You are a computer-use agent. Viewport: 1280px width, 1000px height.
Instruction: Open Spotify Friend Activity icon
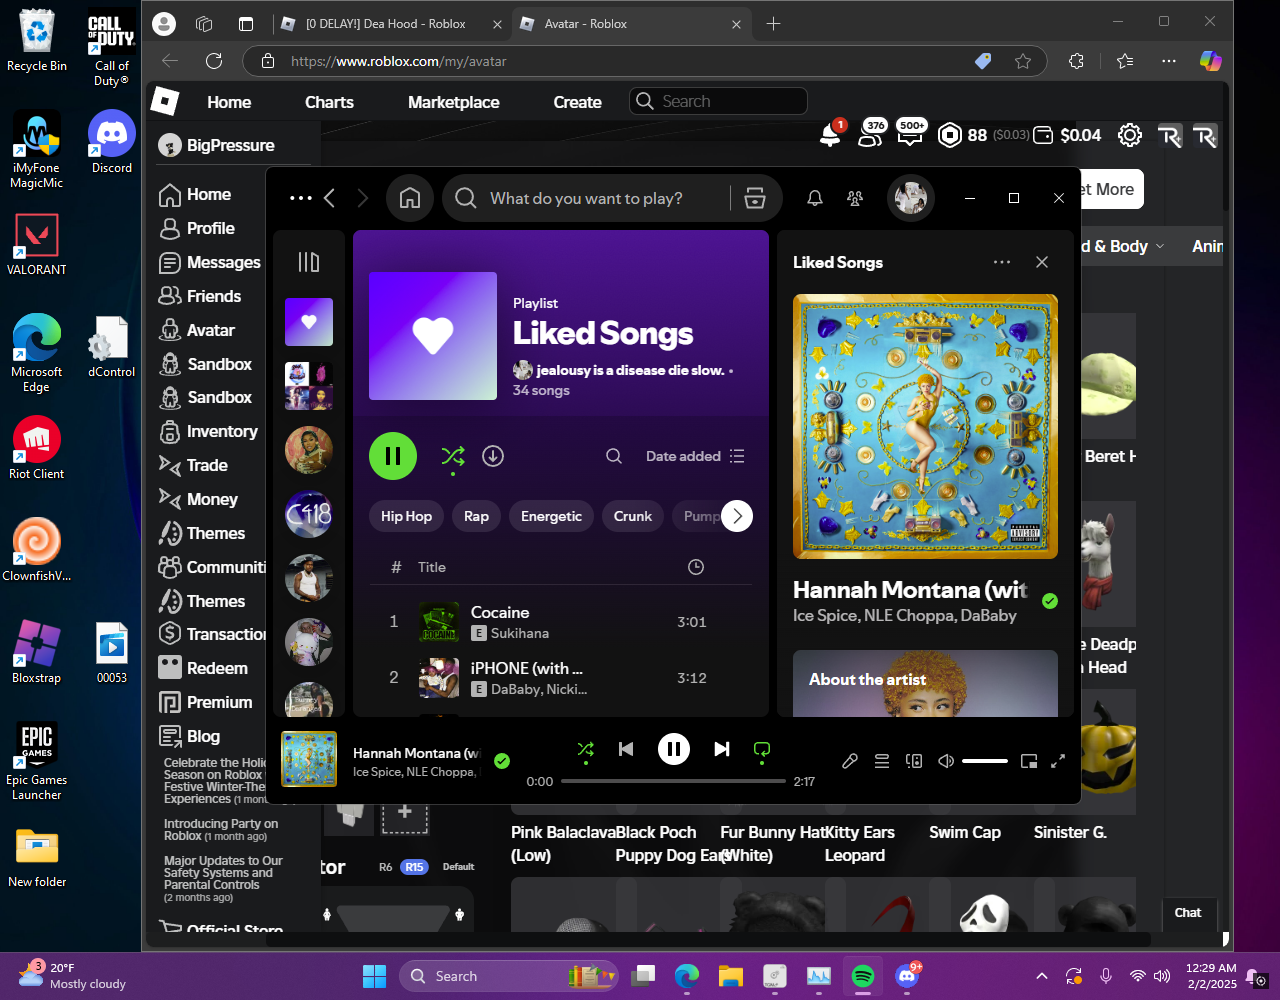855,198
